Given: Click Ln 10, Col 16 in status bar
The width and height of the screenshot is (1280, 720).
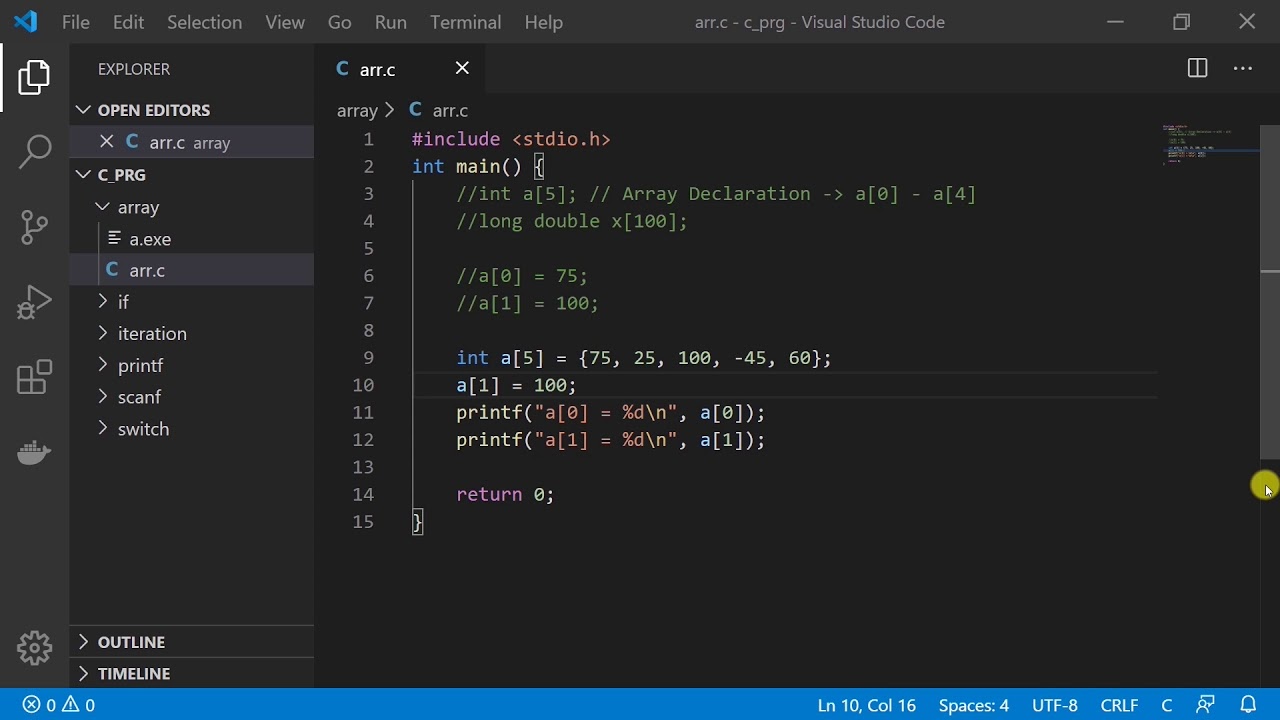Looking at the screenshot, I should pos(867,705).
